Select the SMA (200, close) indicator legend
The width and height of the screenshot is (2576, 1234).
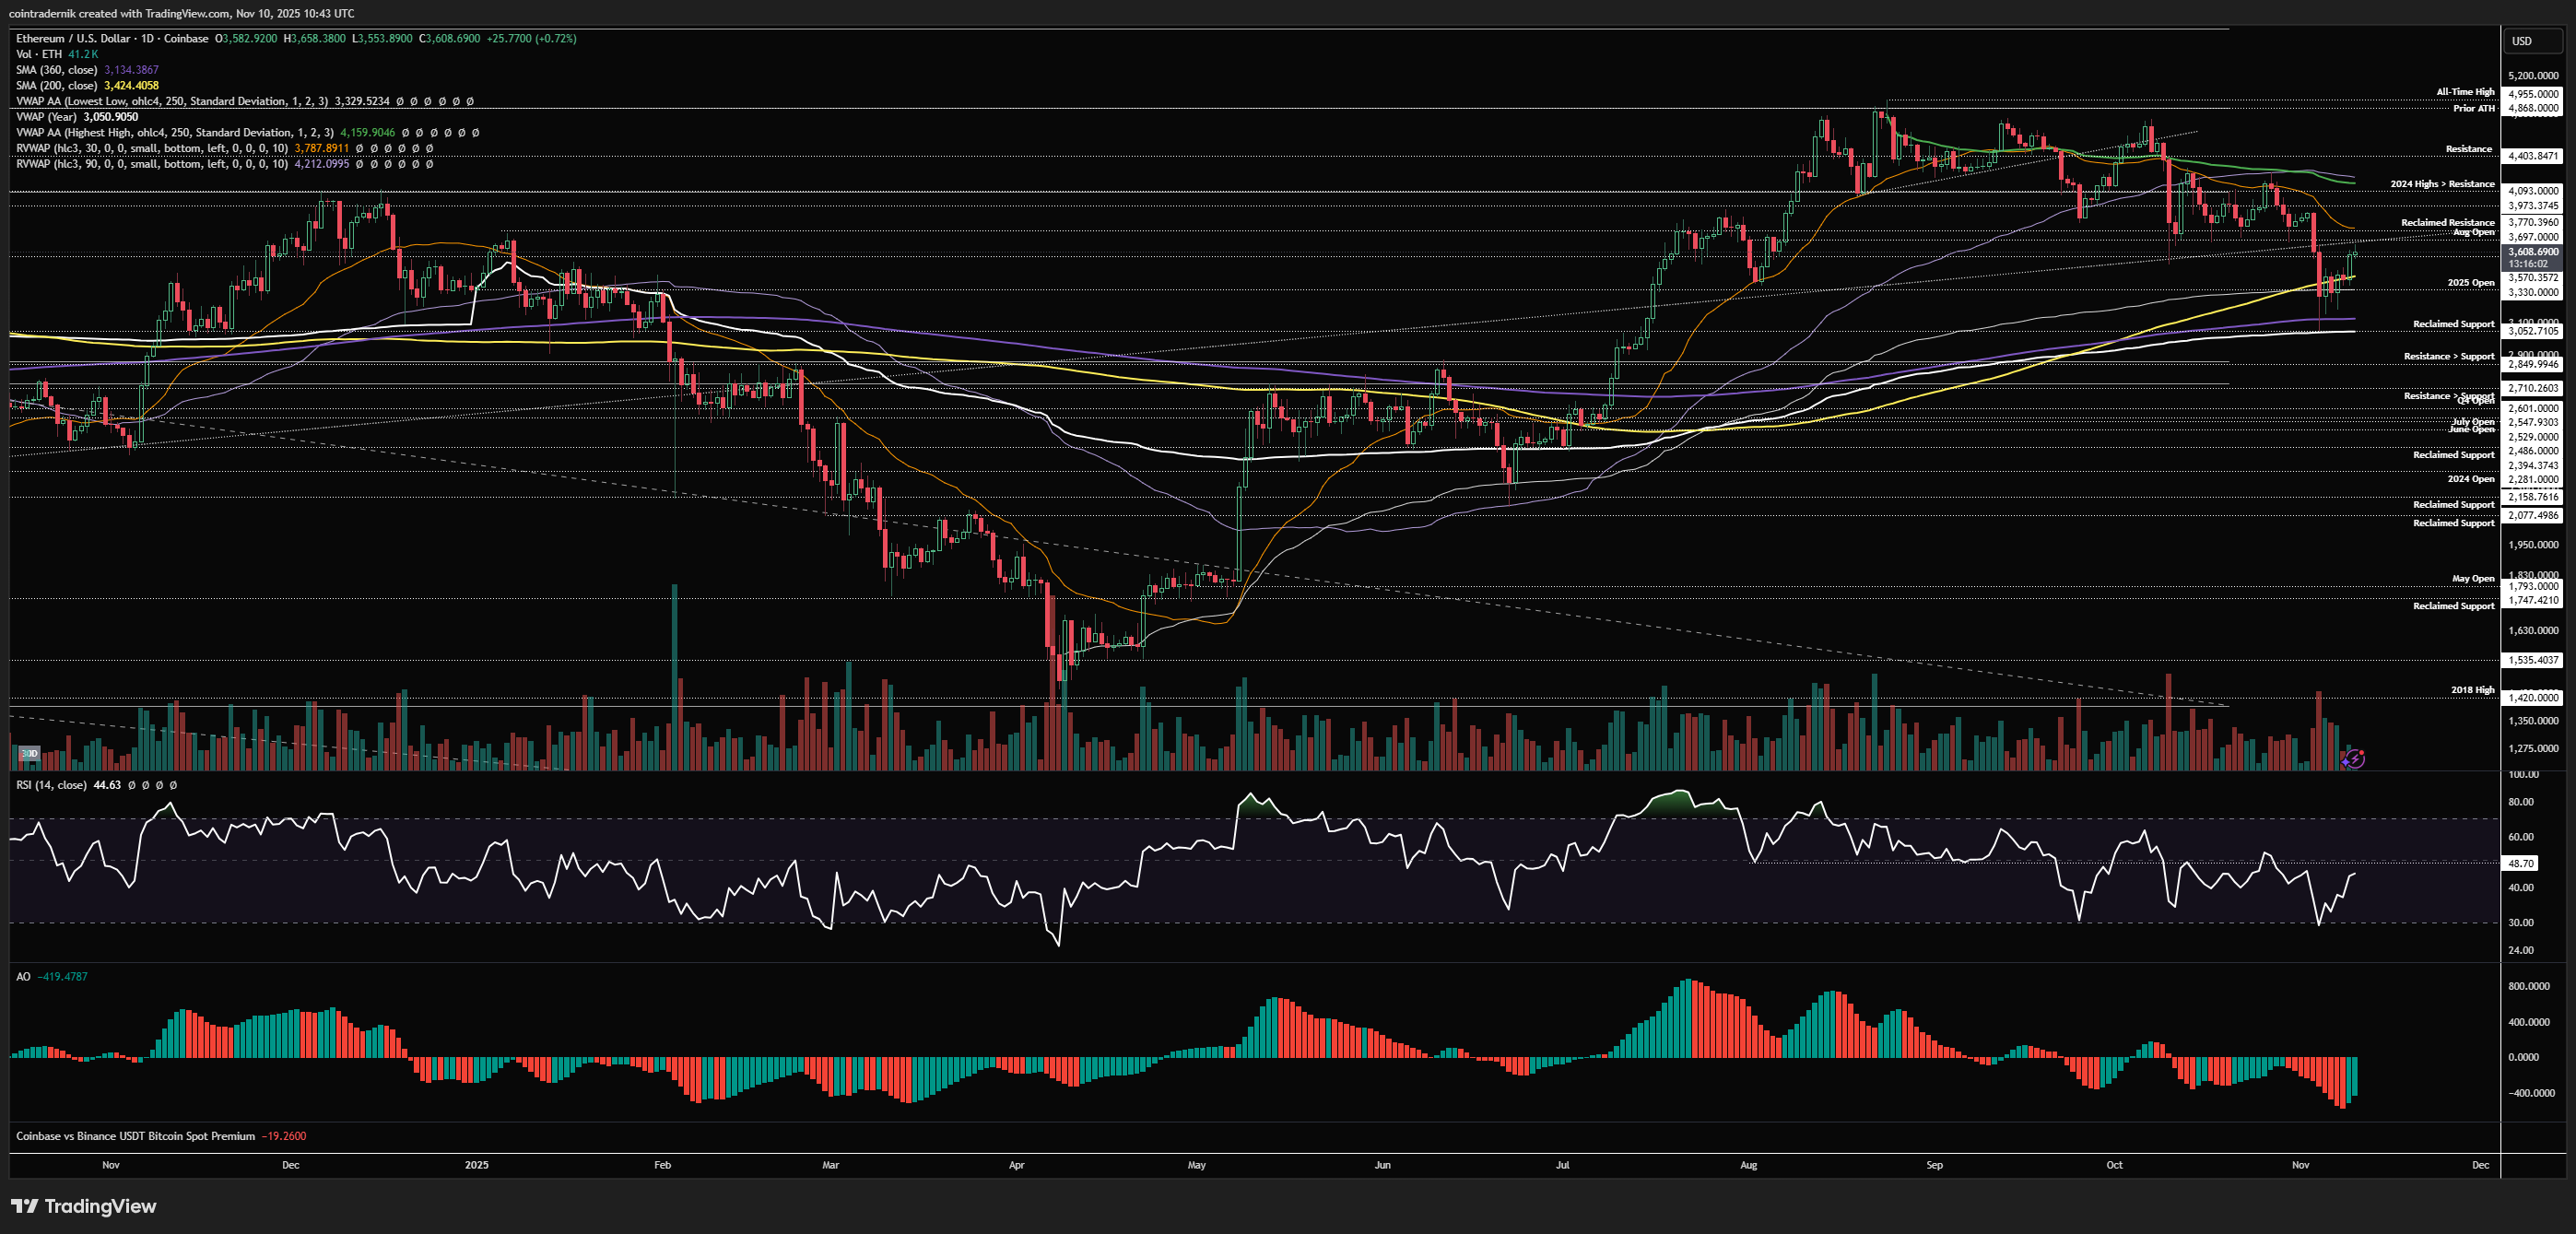pyautogui.click(x=56, y=86)
